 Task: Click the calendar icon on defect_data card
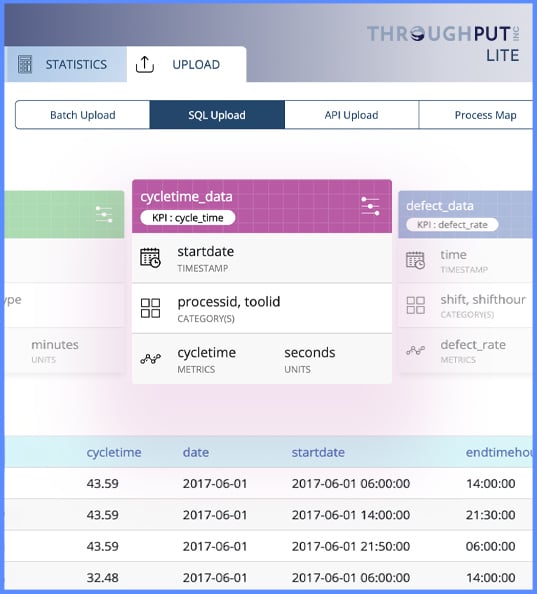pyautogui.click(x=415, y=260)
